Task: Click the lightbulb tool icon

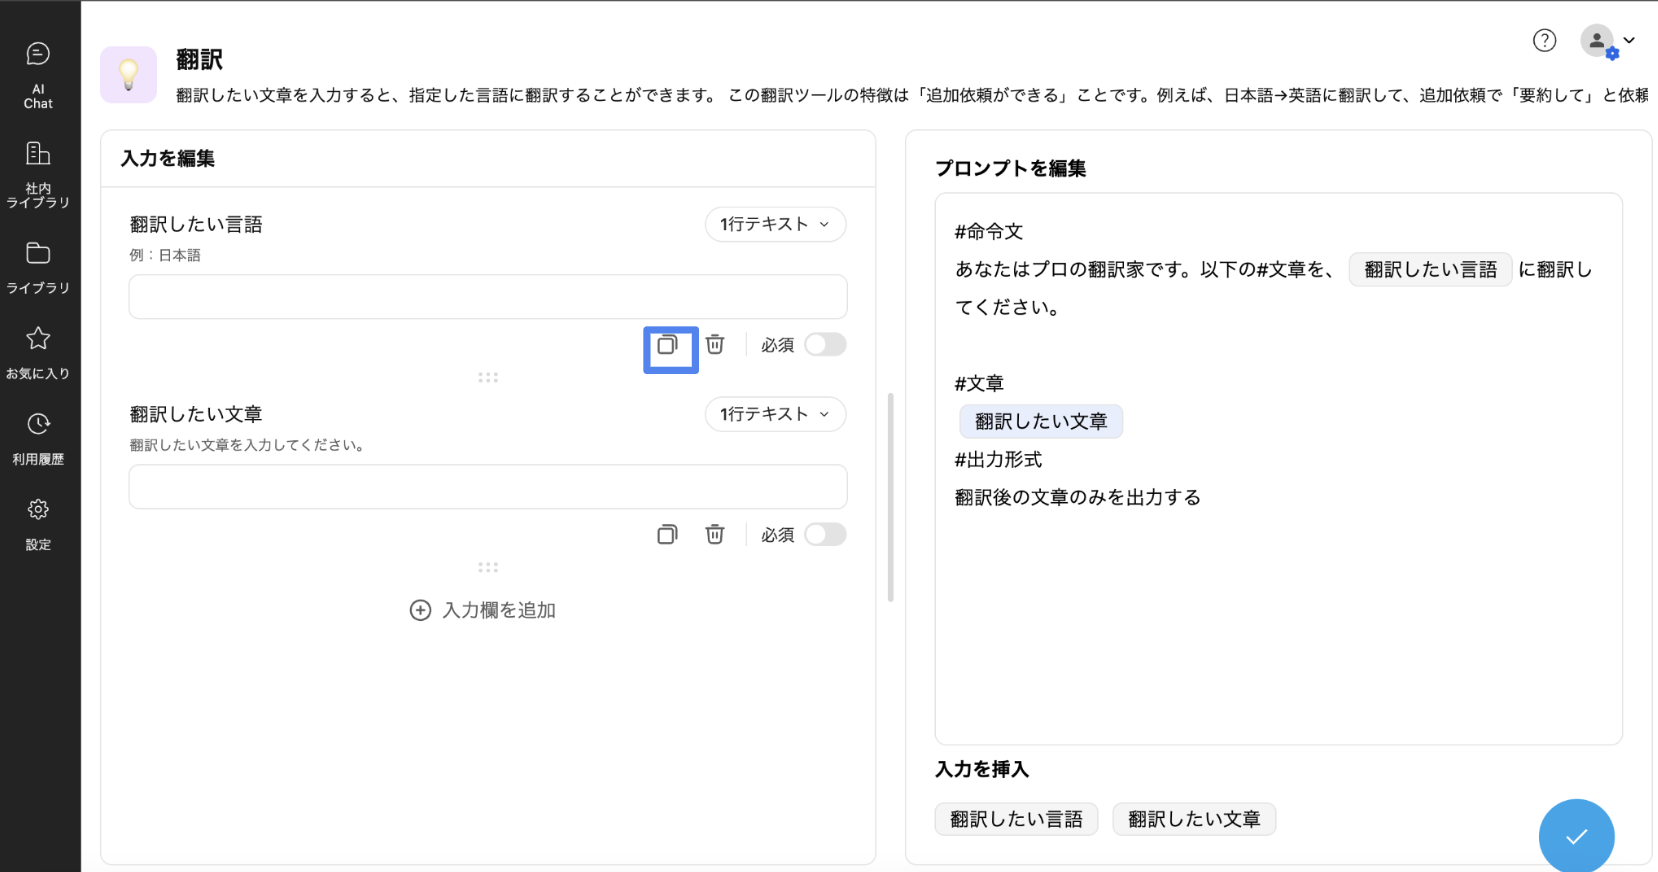Action: [128, 75]
